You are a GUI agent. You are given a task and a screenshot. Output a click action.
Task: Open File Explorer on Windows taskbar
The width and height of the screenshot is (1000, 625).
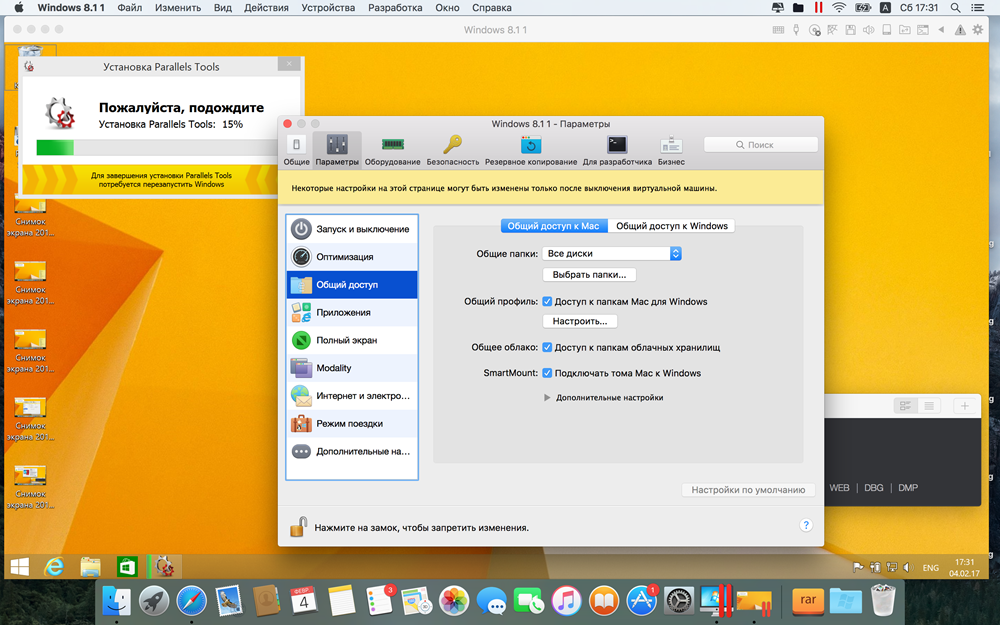pyautogui.click(x=91, y=566)
